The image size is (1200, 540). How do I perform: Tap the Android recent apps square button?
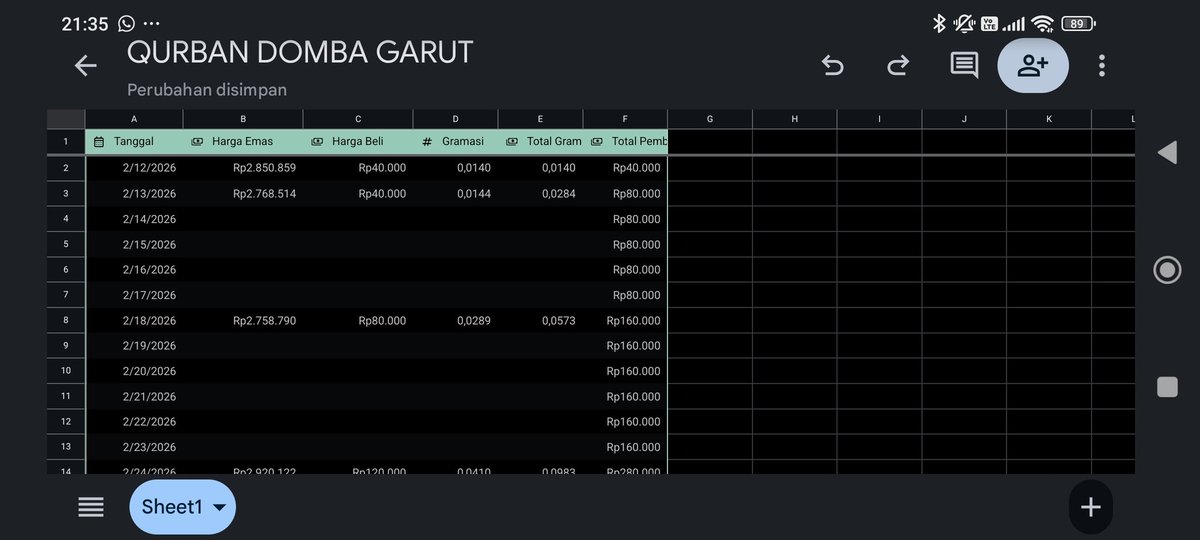pyautogui.click(x=1167, y=387)
